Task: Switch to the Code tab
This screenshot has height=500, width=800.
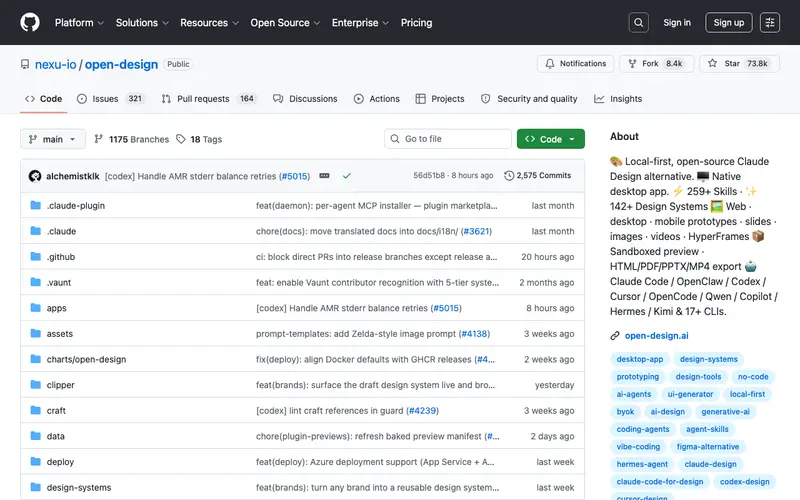Action: (x=44, y=99)
